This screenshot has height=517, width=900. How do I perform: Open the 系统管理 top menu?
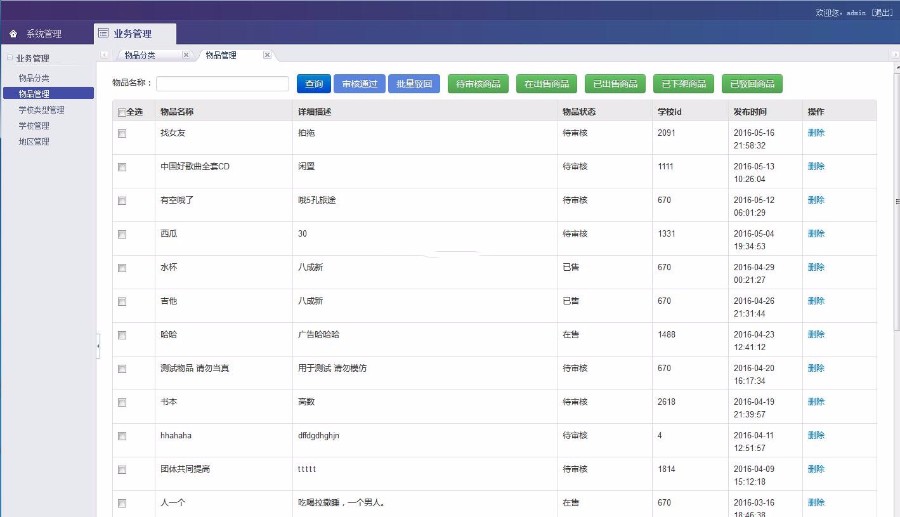44,34
